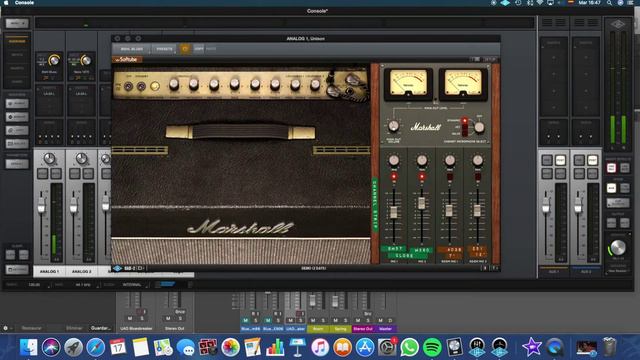Click the SETTINGS button in sidebar
The width and height of the screenshot is (640, 360).
pos(17,270)
